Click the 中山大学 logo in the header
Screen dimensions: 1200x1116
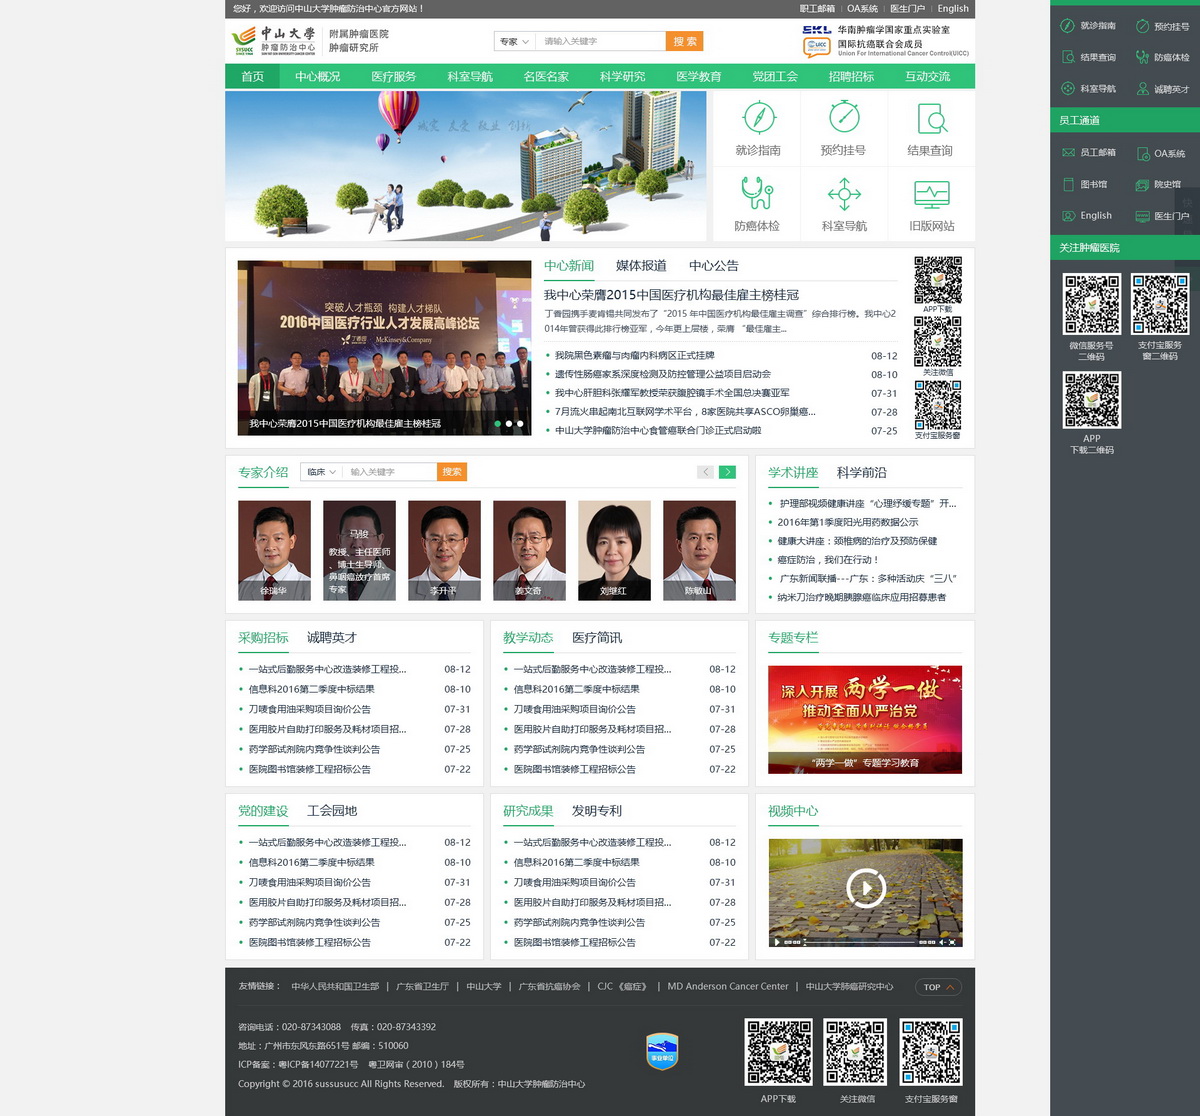pos(274,41)
